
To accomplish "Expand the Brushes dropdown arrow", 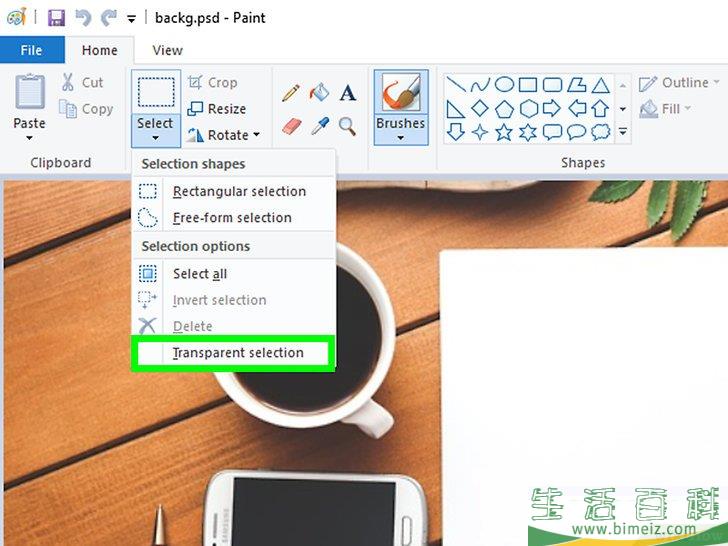I will tap(401, 138).
